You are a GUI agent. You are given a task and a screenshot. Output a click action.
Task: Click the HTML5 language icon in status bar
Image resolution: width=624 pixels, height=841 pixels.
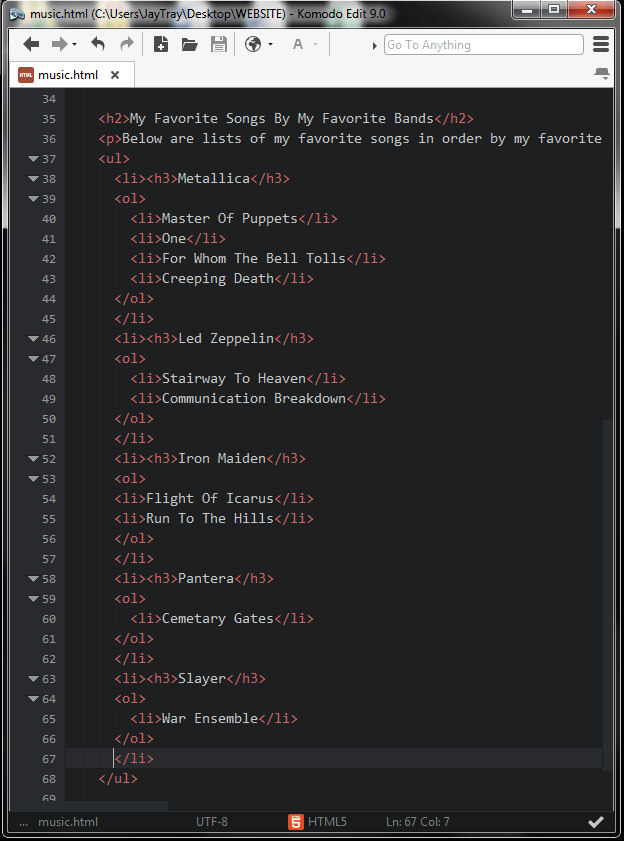point(295,822)
